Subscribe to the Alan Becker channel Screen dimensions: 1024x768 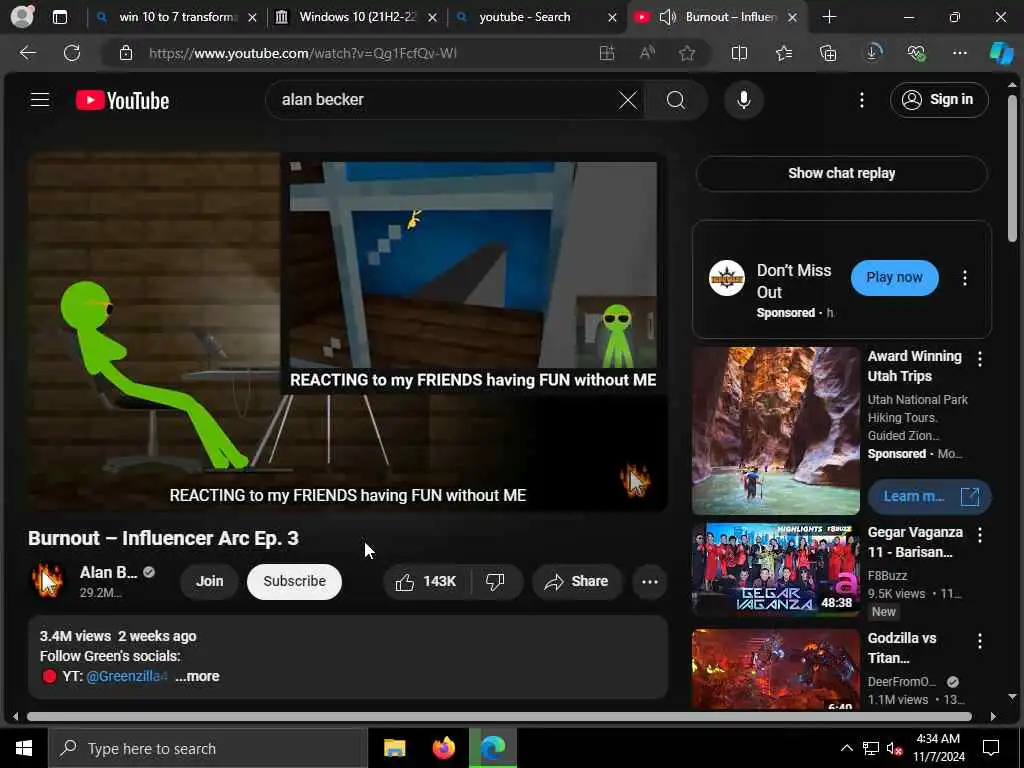tap(295, 581)
